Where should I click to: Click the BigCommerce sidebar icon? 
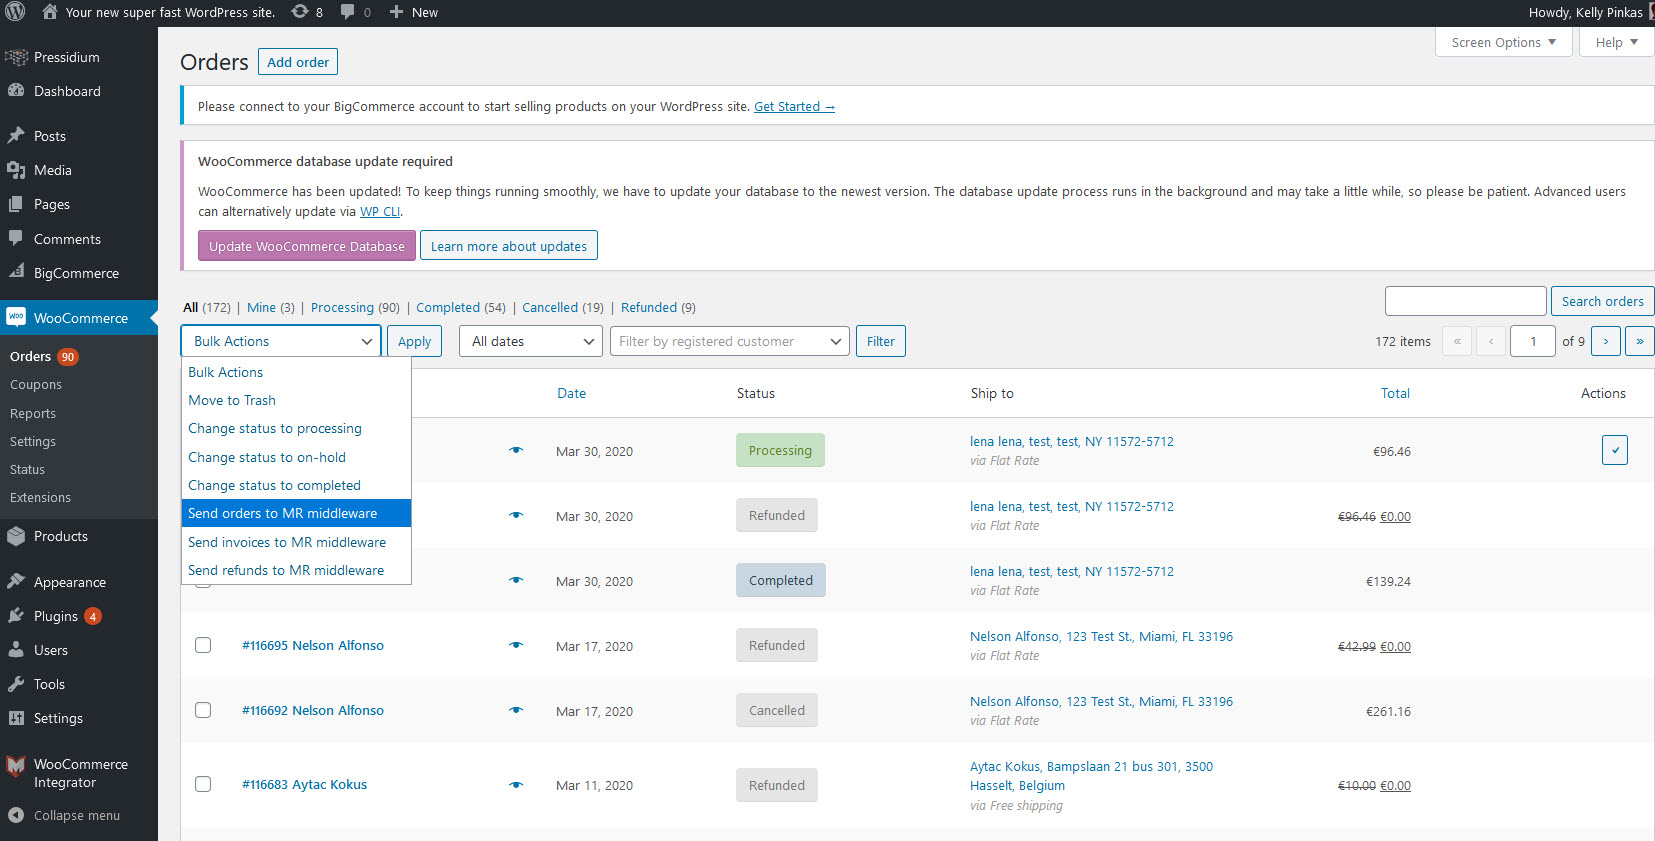[x=16, y=272]
